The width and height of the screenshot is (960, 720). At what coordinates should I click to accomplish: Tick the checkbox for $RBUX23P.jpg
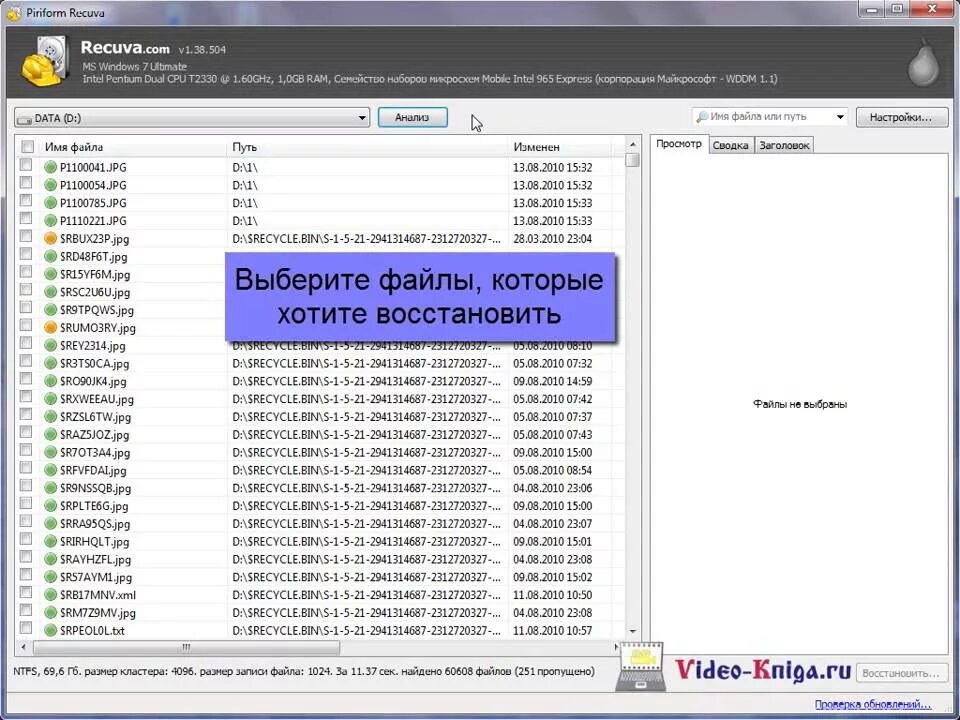[x=26, y=236]
